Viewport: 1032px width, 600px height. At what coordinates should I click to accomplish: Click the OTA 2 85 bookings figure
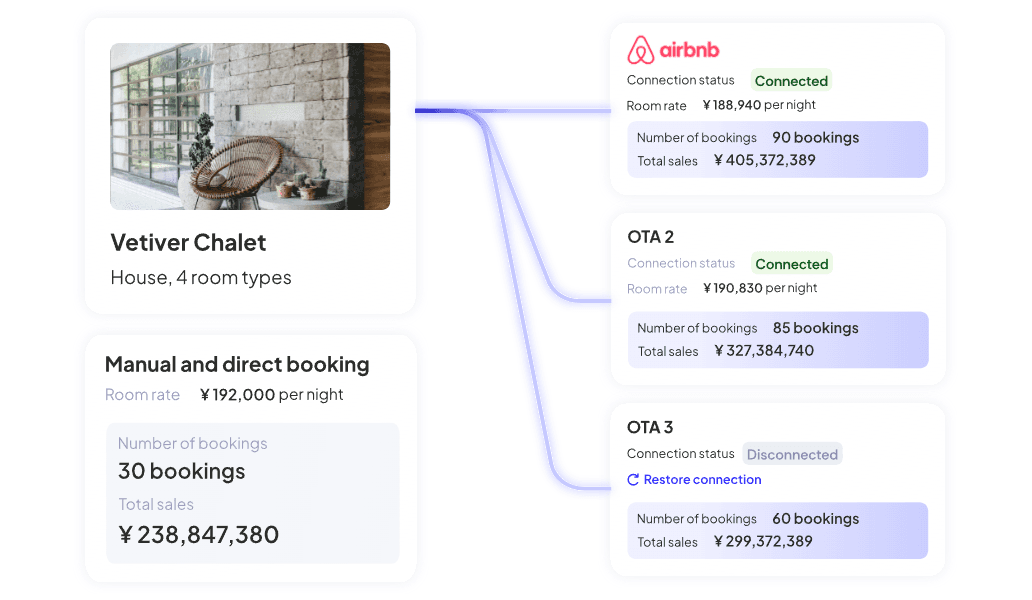click(815, 328)
